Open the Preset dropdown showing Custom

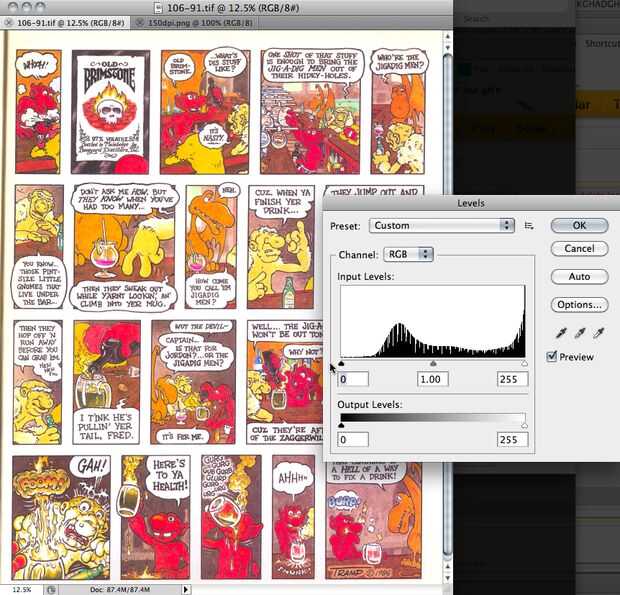tap(442, 226)
